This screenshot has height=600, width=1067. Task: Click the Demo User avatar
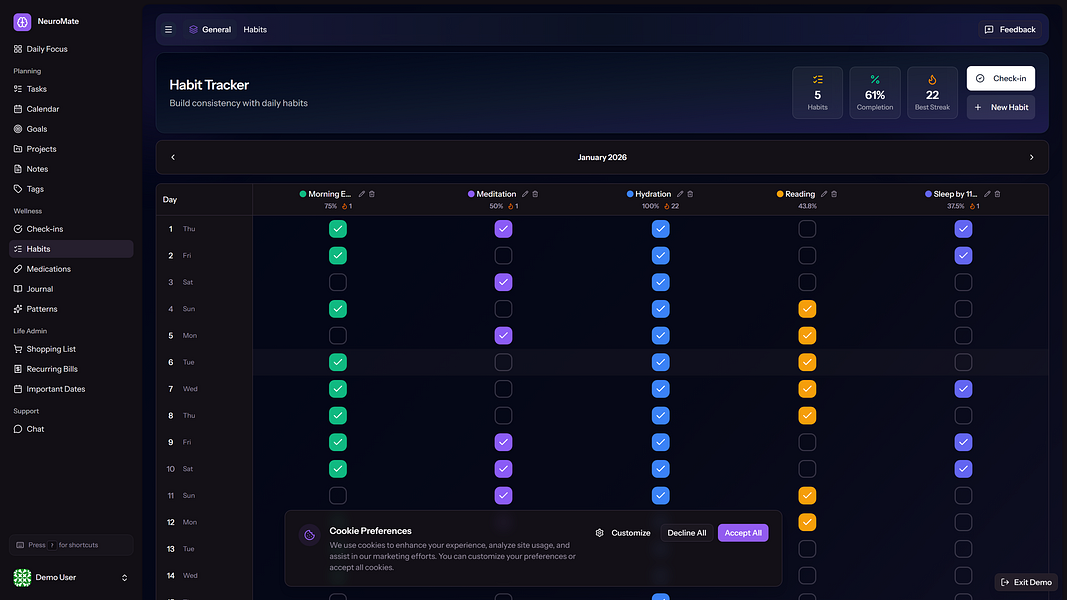(x=22, y=578)
